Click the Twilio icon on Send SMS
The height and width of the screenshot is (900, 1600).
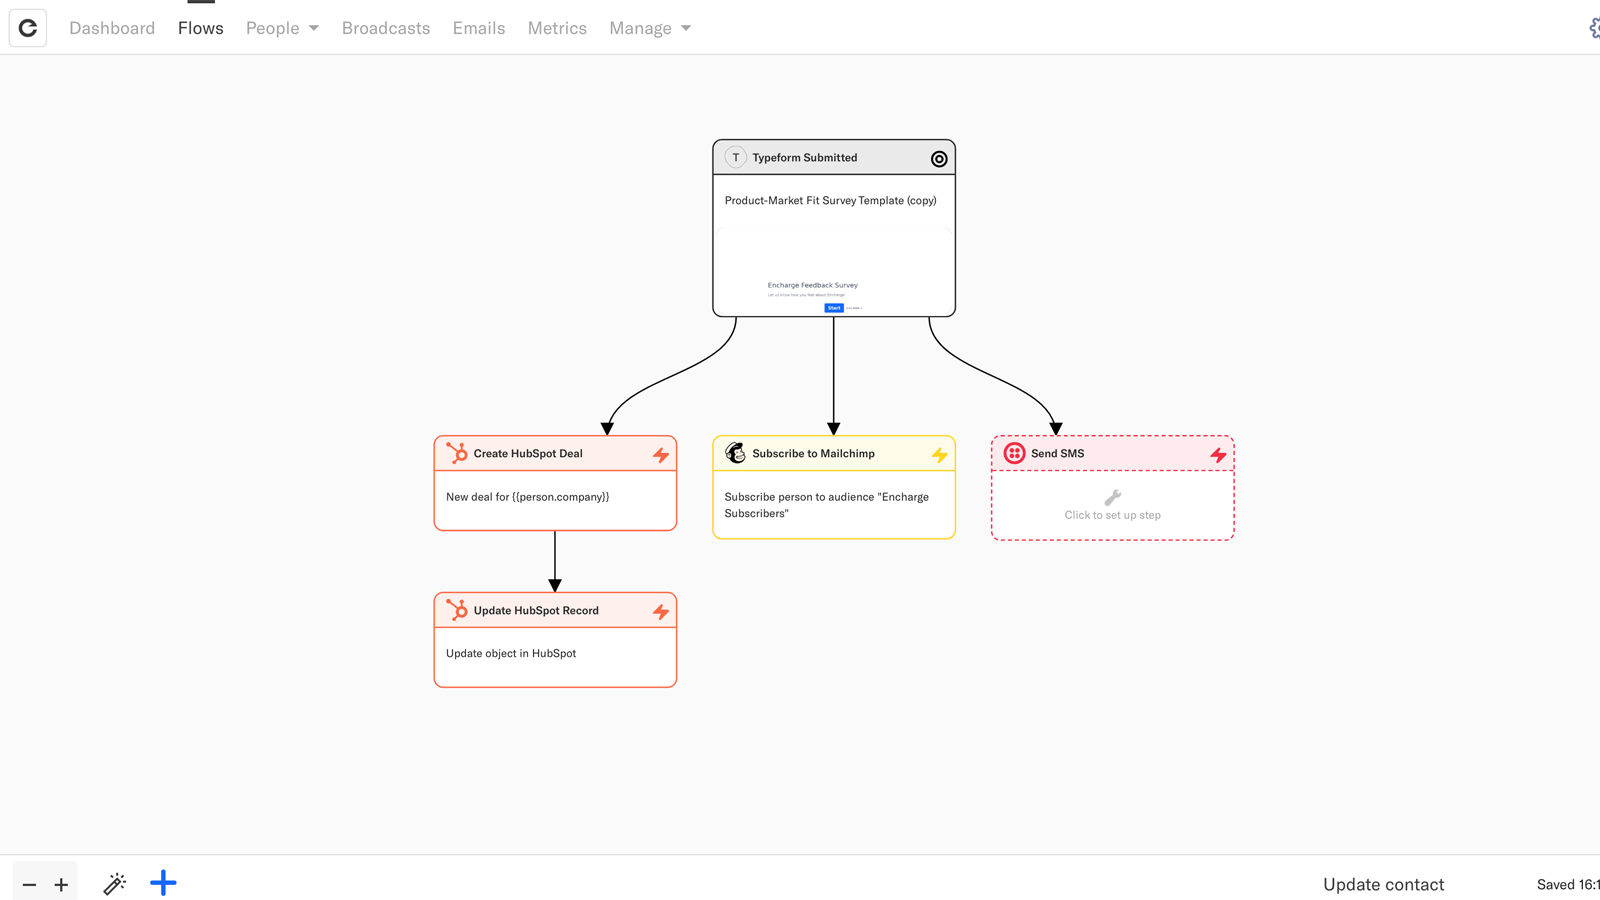[x=1014, y=453]
